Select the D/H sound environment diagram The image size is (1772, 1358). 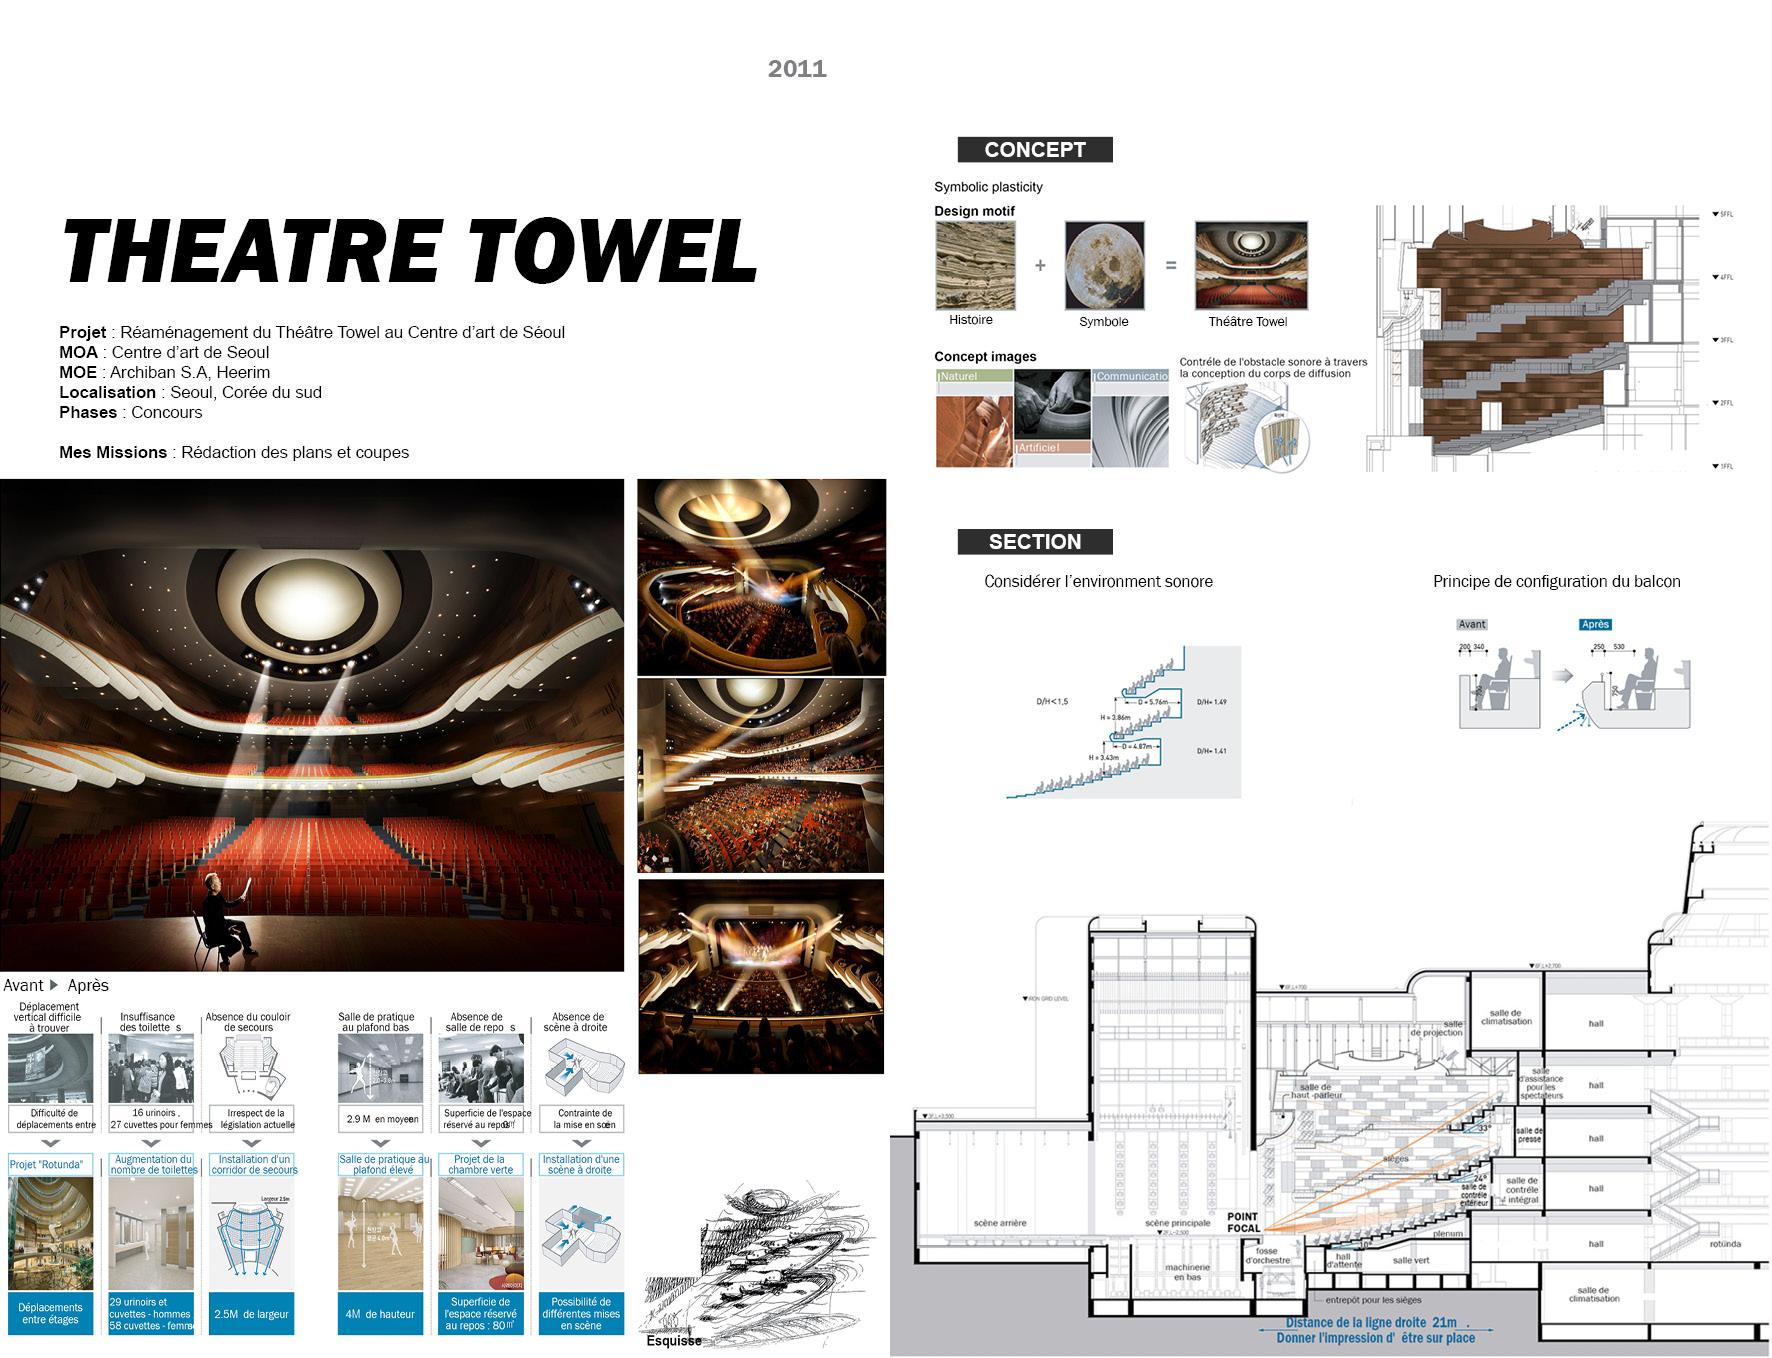pos(1123,722)
